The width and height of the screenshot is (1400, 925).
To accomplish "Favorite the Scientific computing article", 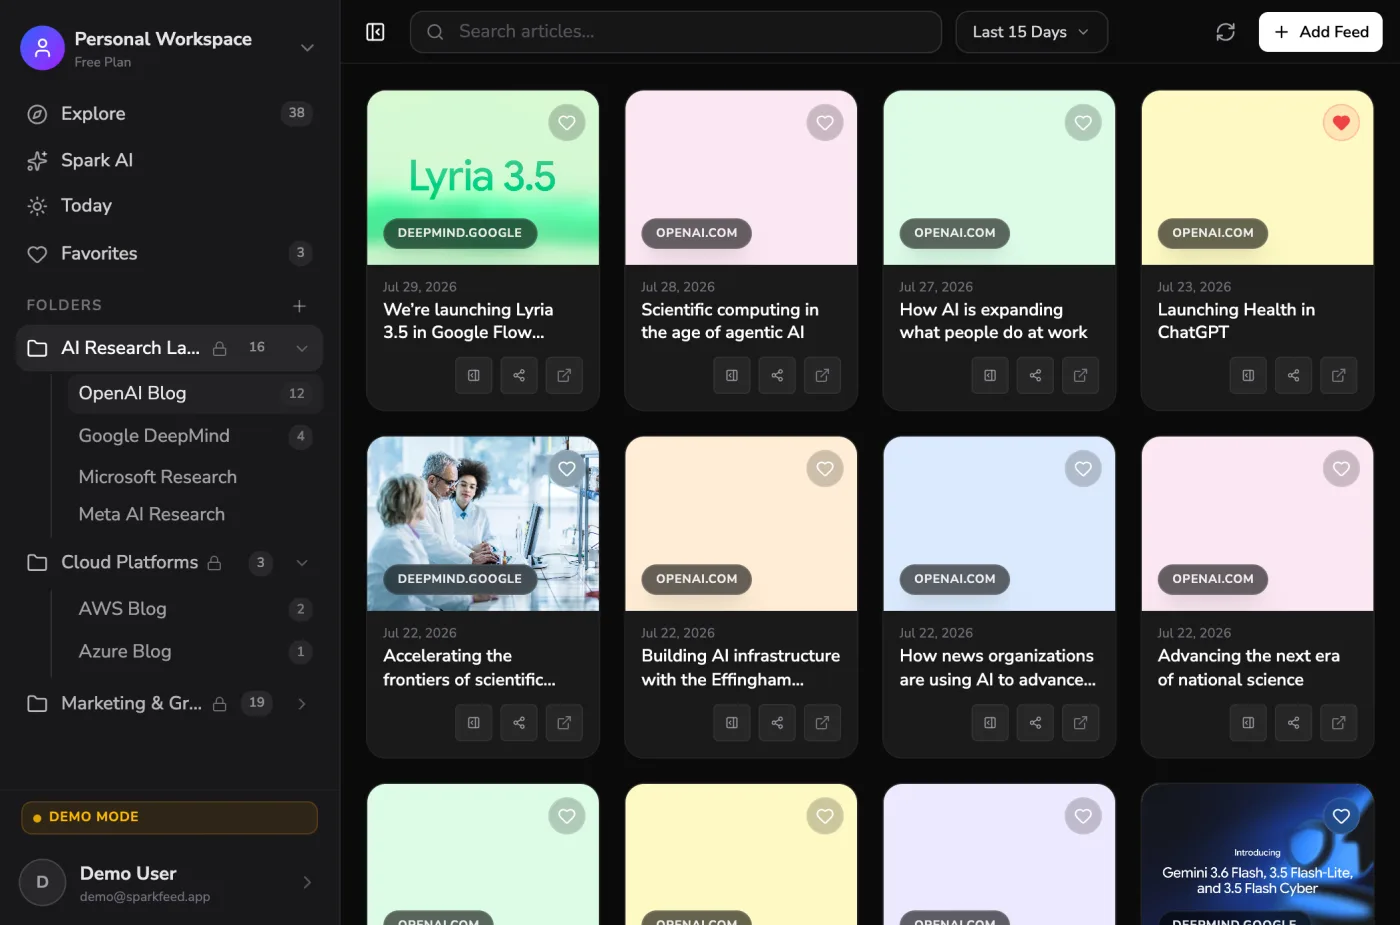I will tap(825, 123).
